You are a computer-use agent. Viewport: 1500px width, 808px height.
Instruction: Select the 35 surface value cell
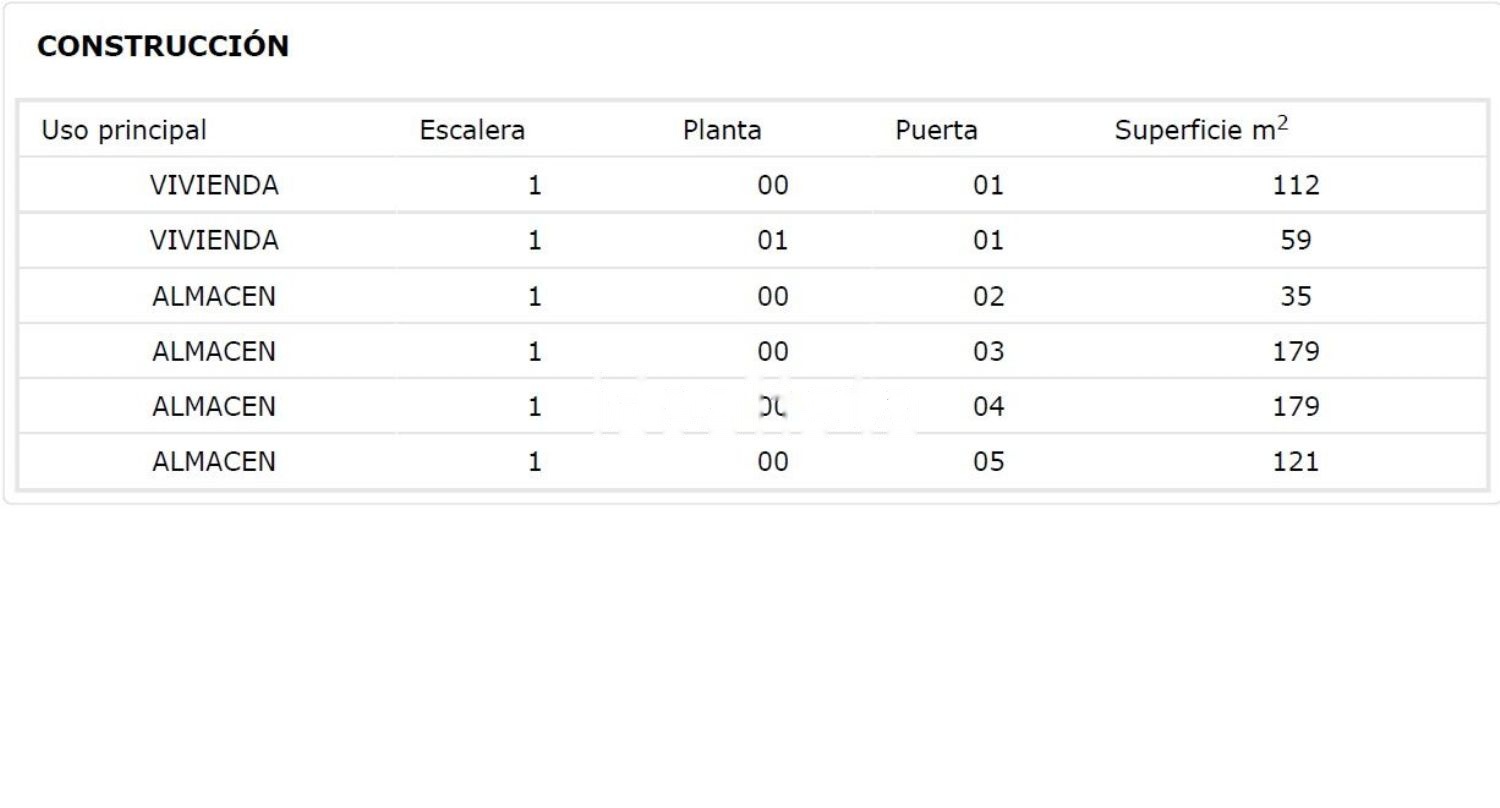[1296, 297]
